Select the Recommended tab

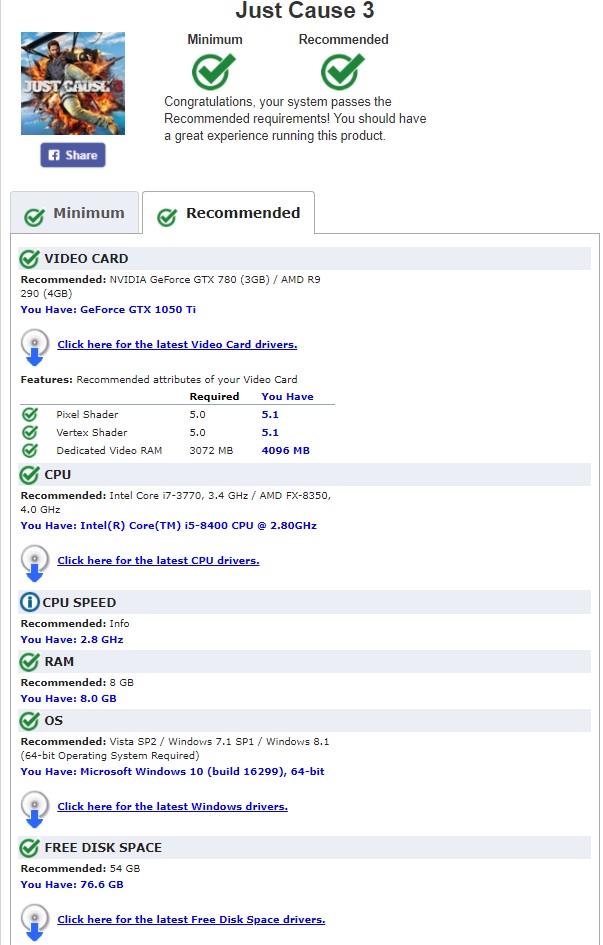coord(229,213)
